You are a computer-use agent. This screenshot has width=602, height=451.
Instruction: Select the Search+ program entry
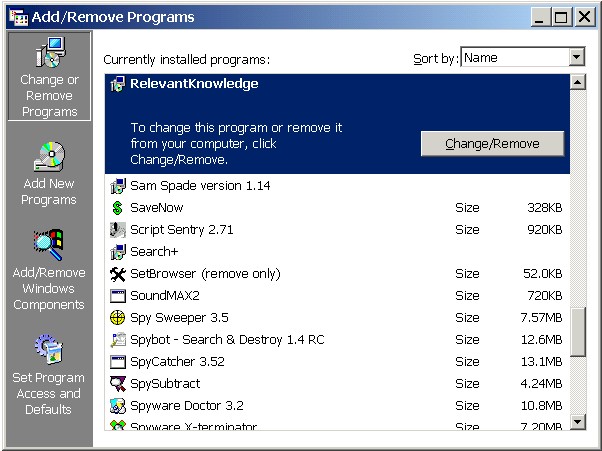click(337, 252)
